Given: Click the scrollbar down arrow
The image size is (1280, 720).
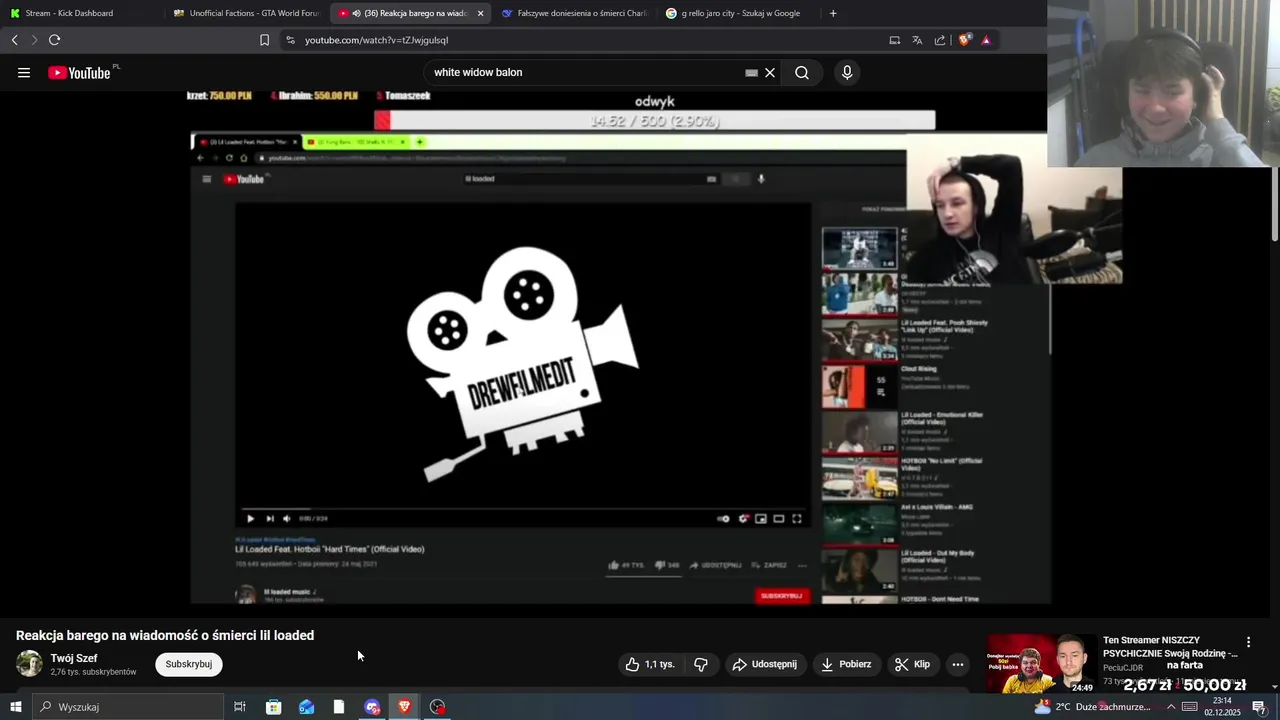Looking at the screenshot, I should (x=1274, y=687).
